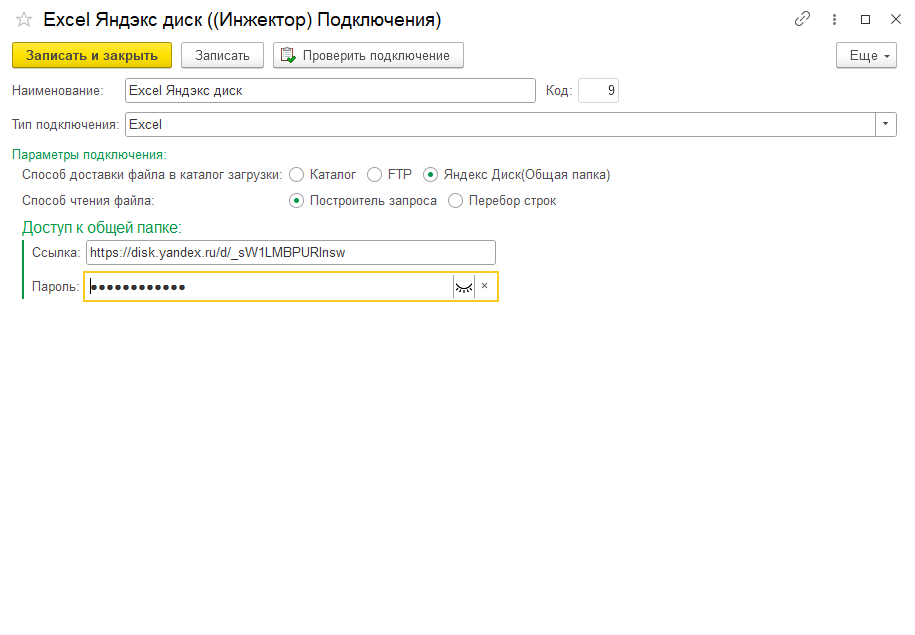
Task: Click the Параметры подключения heading
Action: tap(89, 155)
